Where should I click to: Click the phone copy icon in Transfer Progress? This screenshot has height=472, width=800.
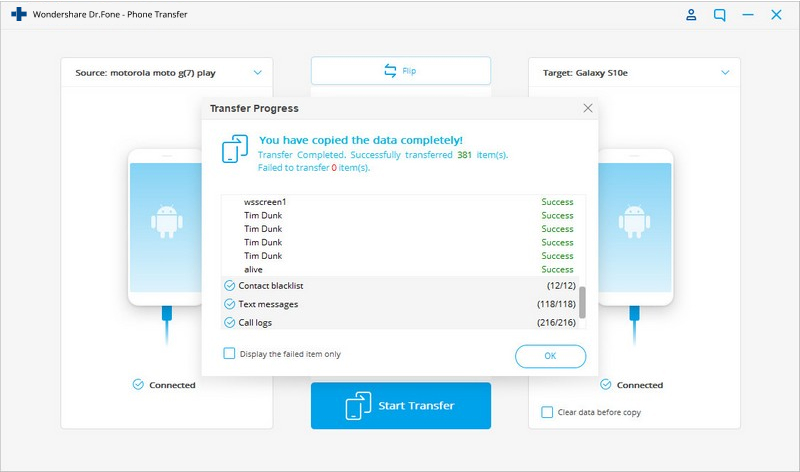(x=235, y=148)
